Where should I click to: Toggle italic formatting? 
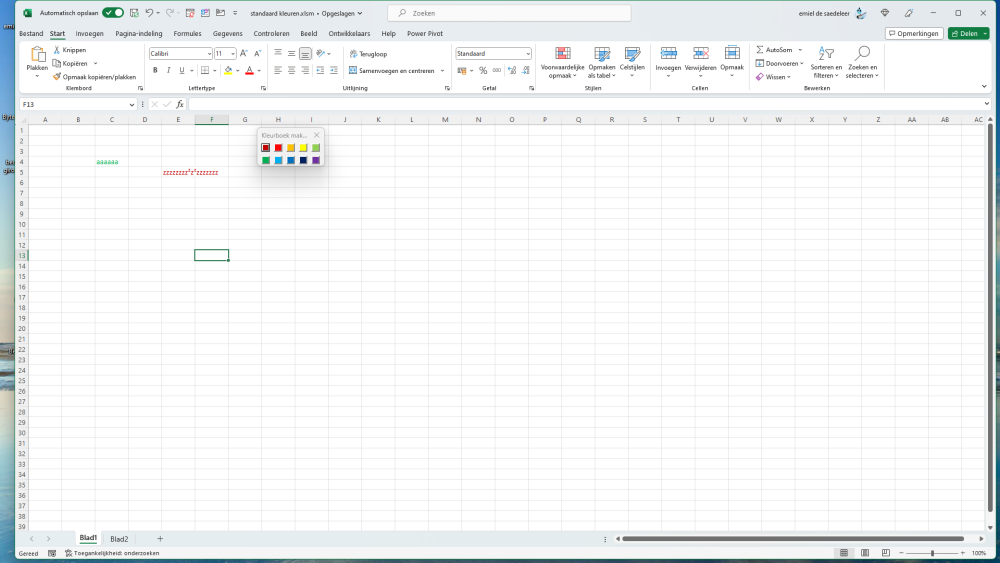pos(168,70)
